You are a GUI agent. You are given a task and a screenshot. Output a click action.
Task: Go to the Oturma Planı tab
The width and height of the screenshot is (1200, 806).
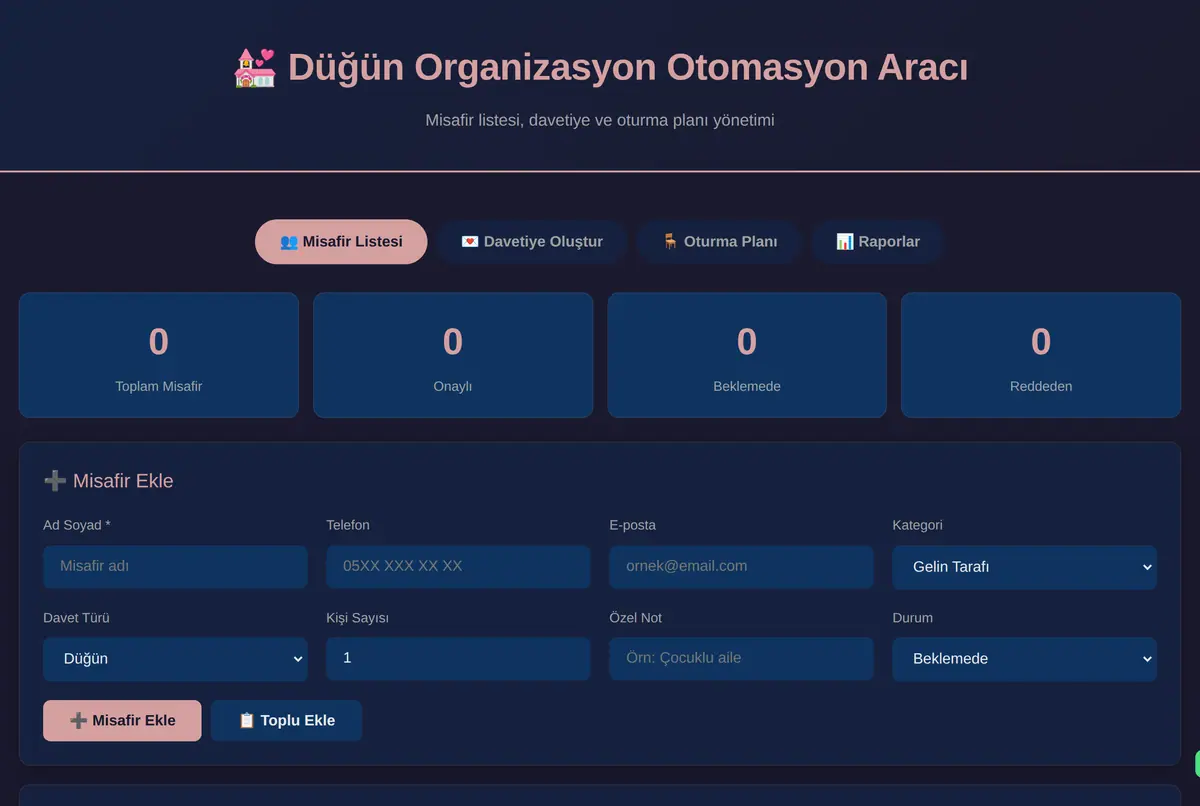pos(719,242)
